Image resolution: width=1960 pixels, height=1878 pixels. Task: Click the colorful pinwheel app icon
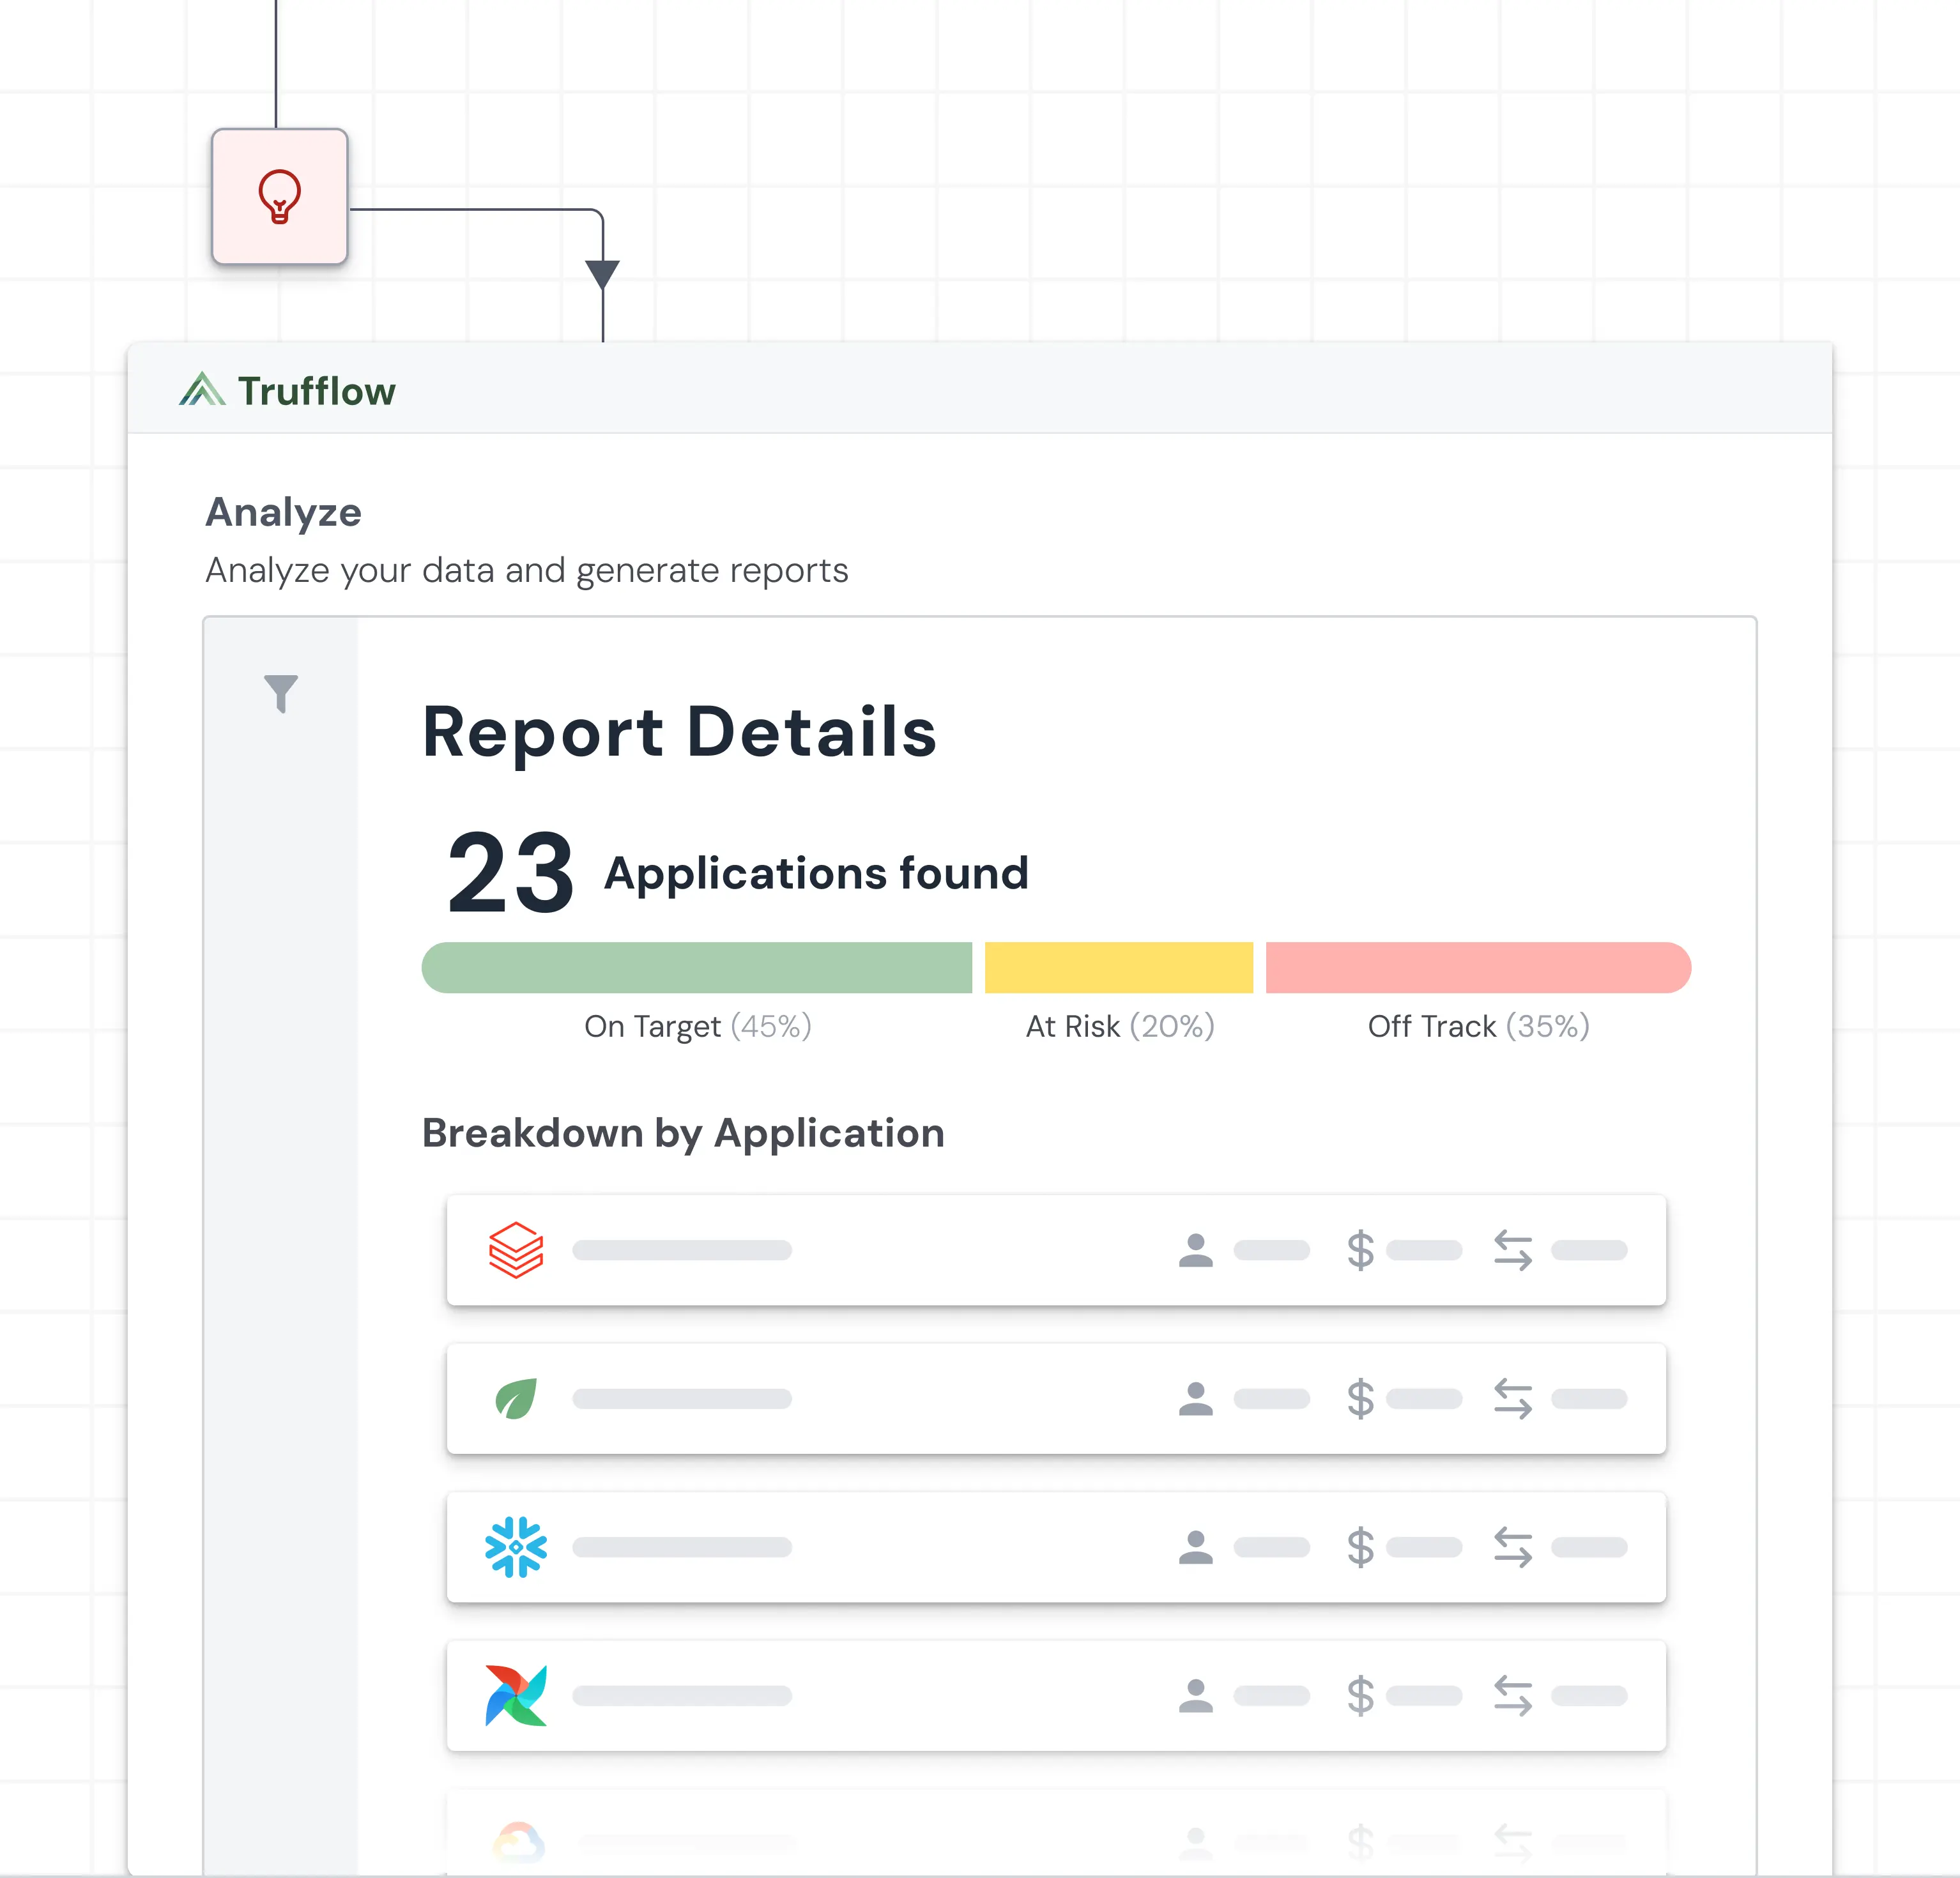pyautogui.click(x=516, y=1695)
